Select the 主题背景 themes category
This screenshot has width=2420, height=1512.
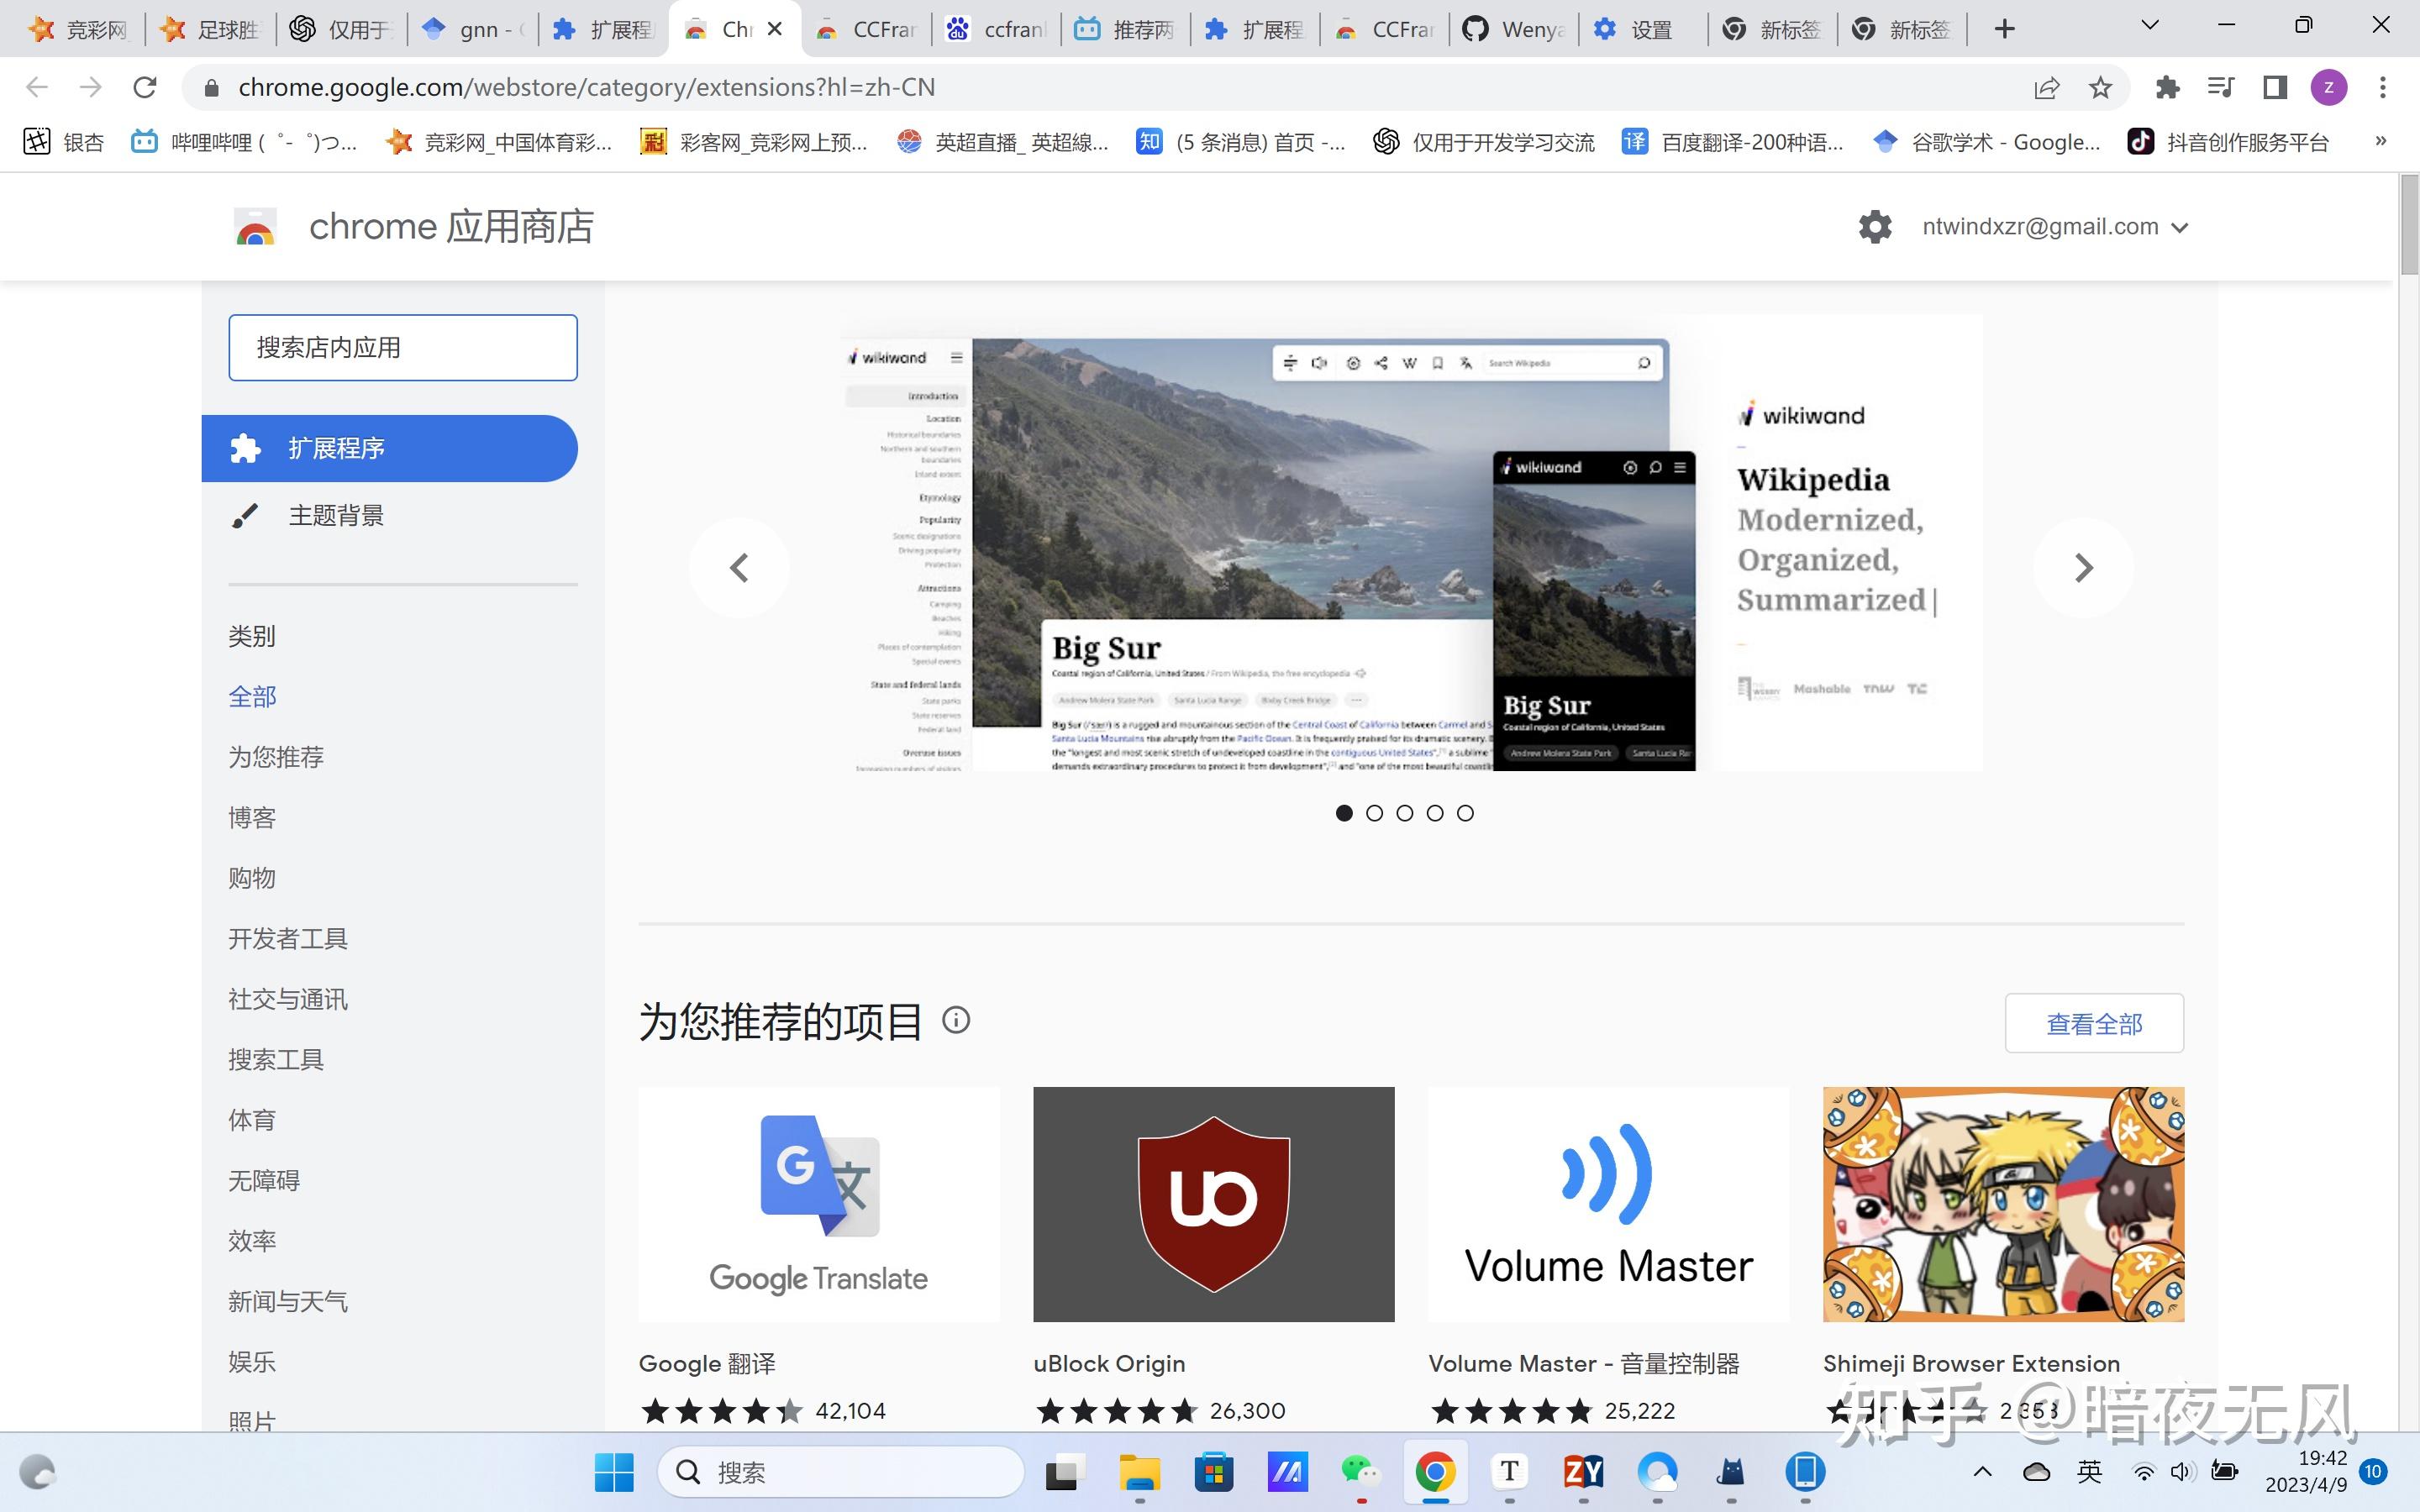pyautogui.click(x=336, y=515)
